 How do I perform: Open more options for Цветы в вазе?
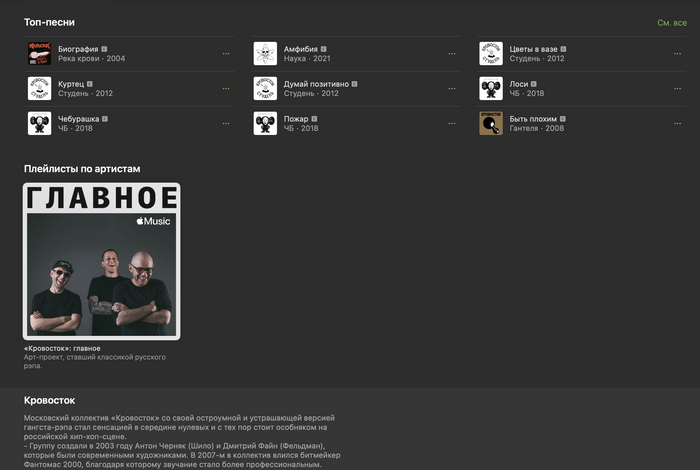coord(678,54)
